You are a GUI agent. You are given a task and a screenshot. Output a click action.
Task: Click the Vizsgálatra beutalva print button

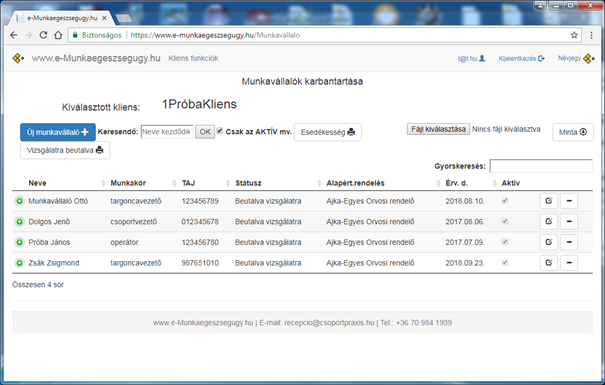tap(65, 150)
